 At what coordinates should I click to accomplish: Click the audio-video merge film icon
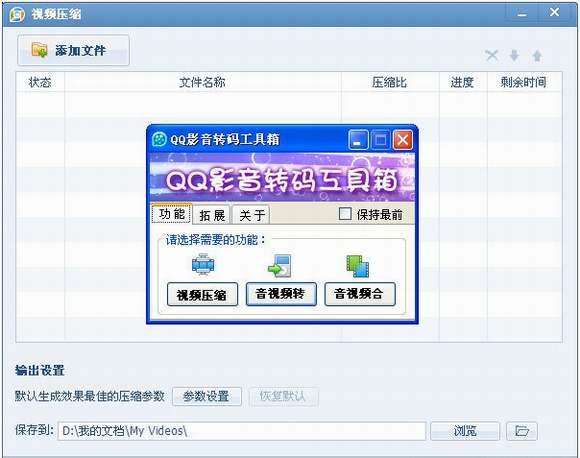pyautogui.click(x=358, y=266)
